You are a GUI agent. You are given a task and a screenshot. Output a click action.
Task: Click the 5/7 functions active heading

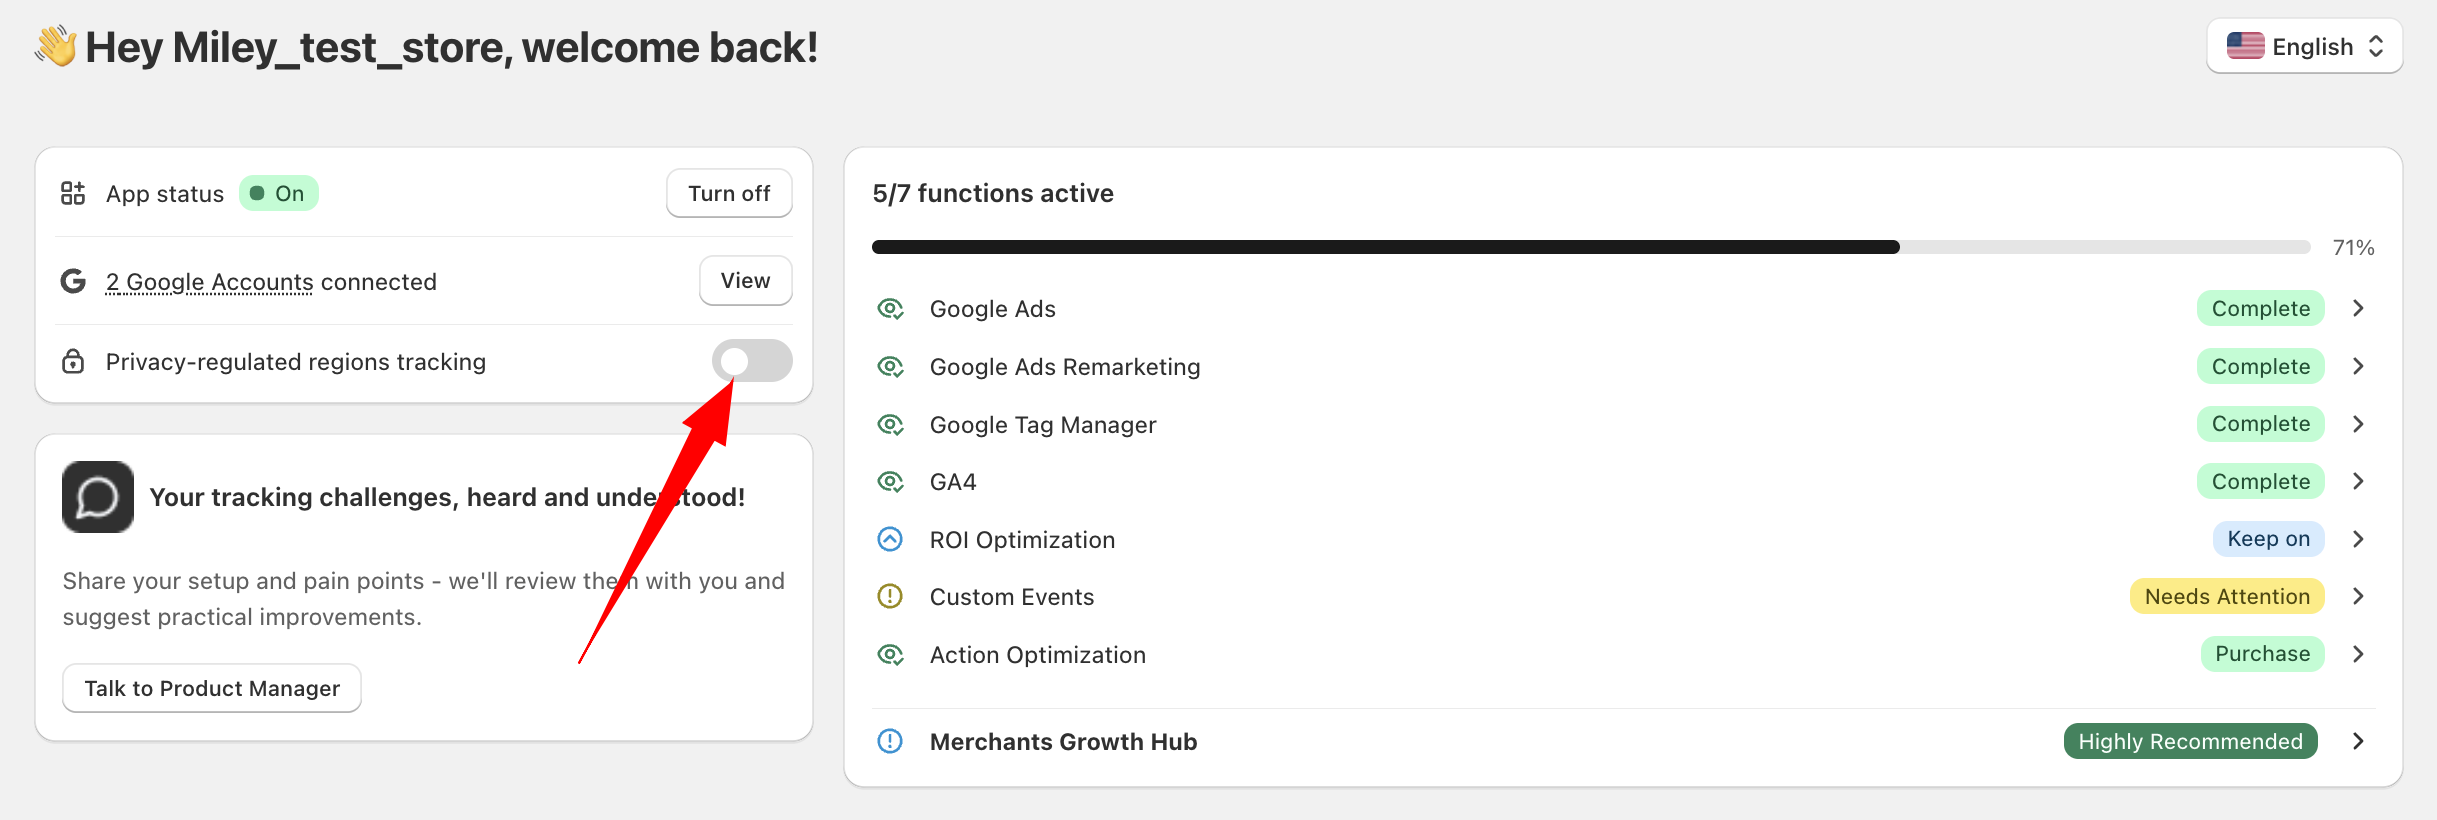(993, 193)
